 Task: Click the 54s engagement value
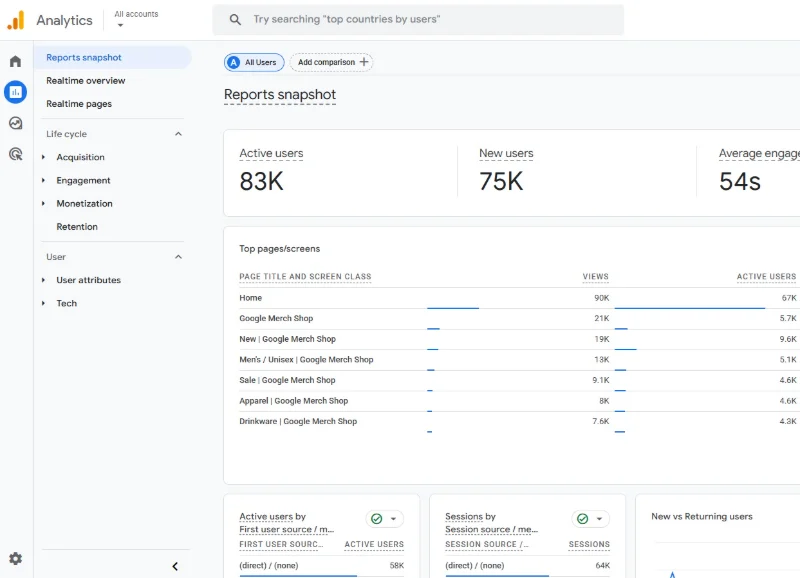pyautogui.click(x=740, y=181)
